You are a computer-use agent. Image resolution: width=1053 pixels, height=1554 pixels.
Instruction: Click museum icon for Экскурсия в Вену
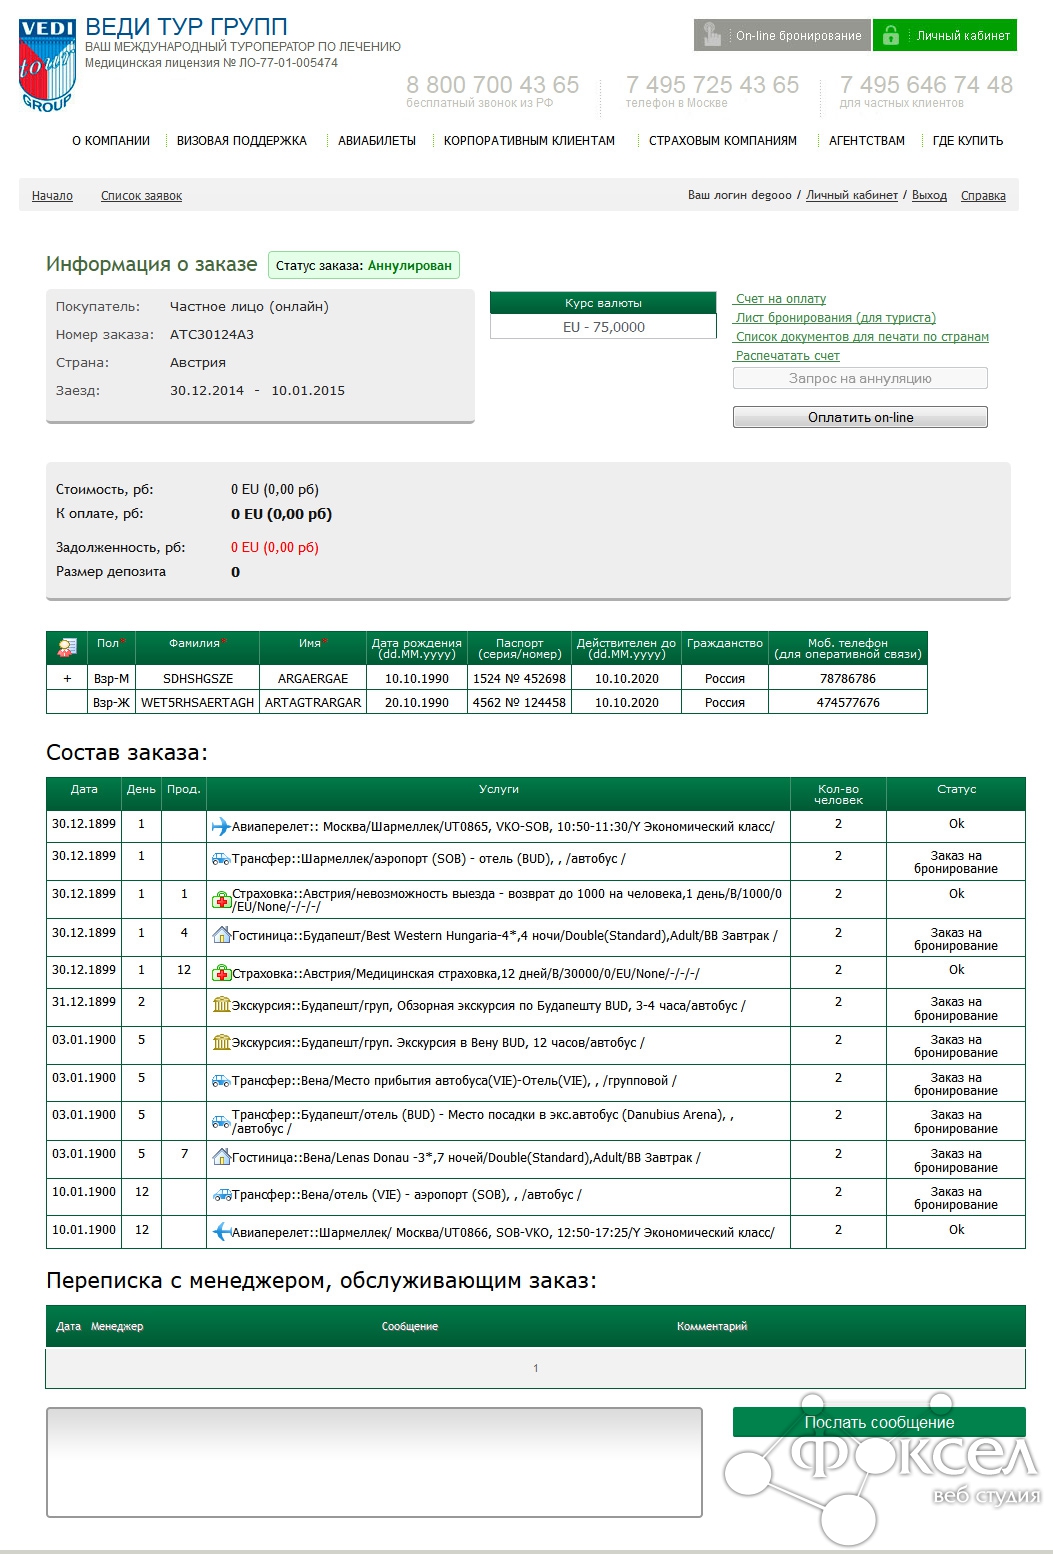point(221,1043)
